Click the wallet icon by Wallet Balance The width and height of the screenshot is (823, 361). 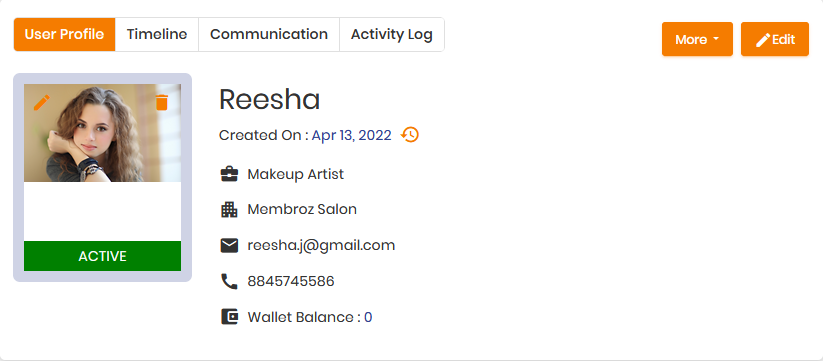pyautogui.click(x=229, y=317)
